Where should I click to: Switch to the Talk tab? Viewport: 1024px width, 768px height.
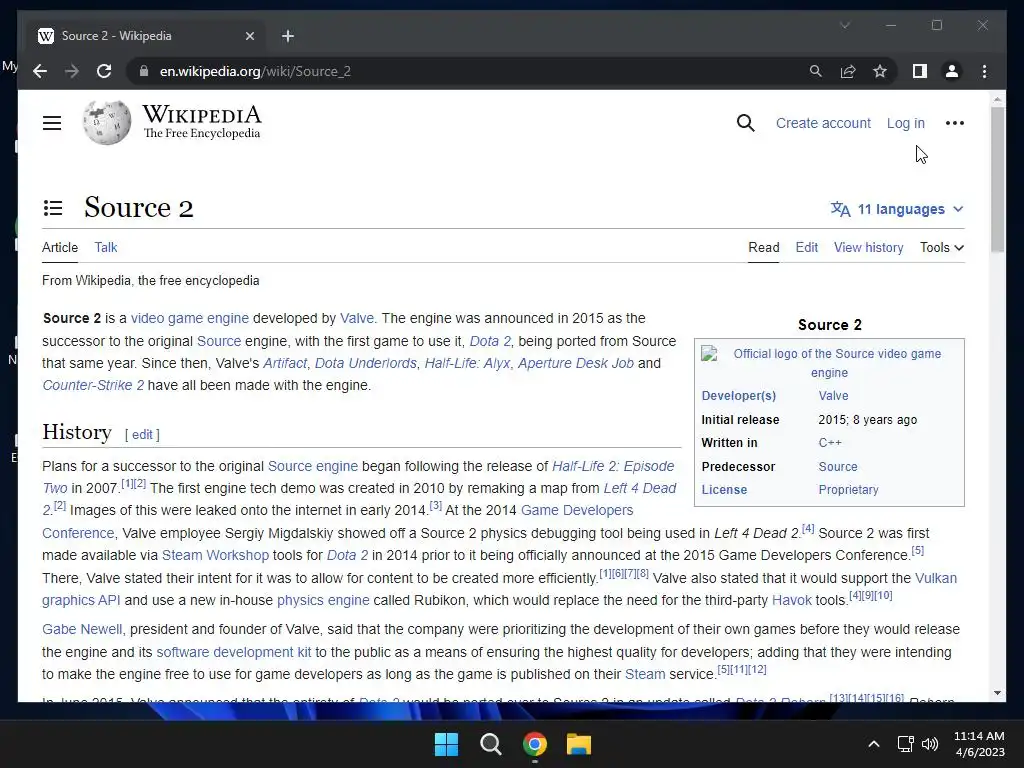[106, 248]
